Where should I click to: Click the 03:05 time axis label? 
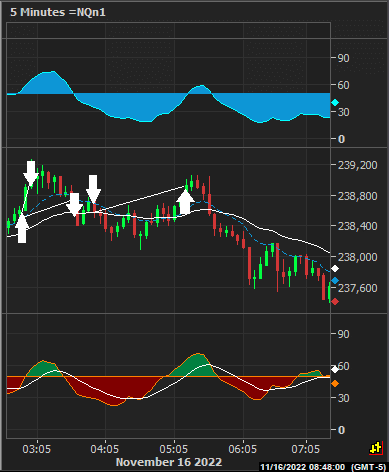(x=37, y=449)
